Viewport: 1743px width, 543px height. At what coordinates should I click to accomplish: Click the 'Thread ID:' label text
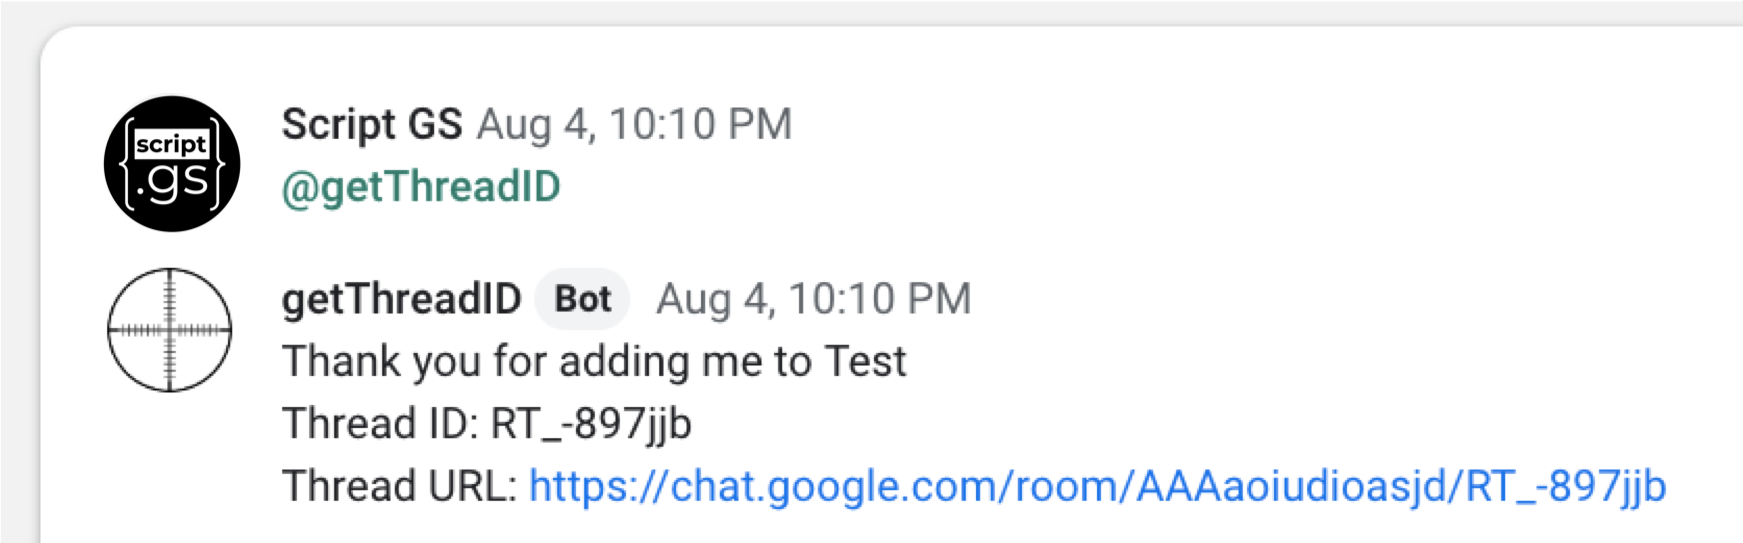[381, 424]
